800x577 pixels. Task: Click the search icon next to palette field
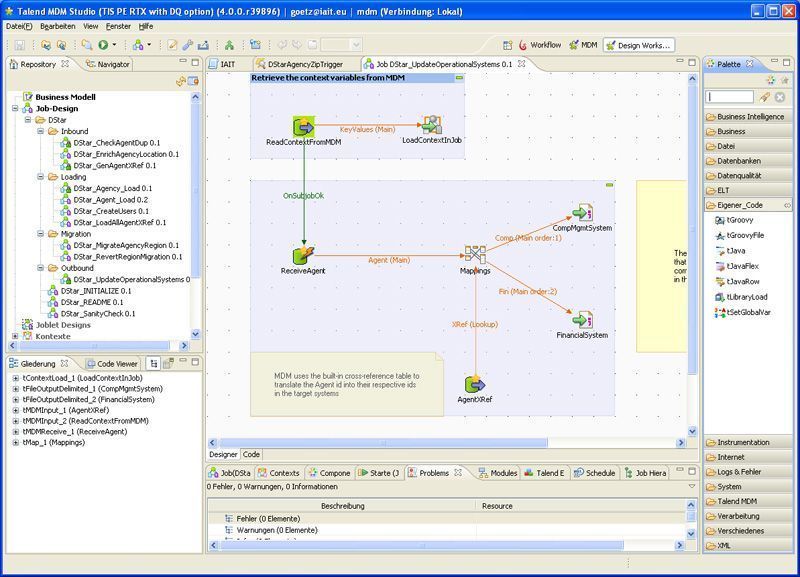[x=764, y=97]
